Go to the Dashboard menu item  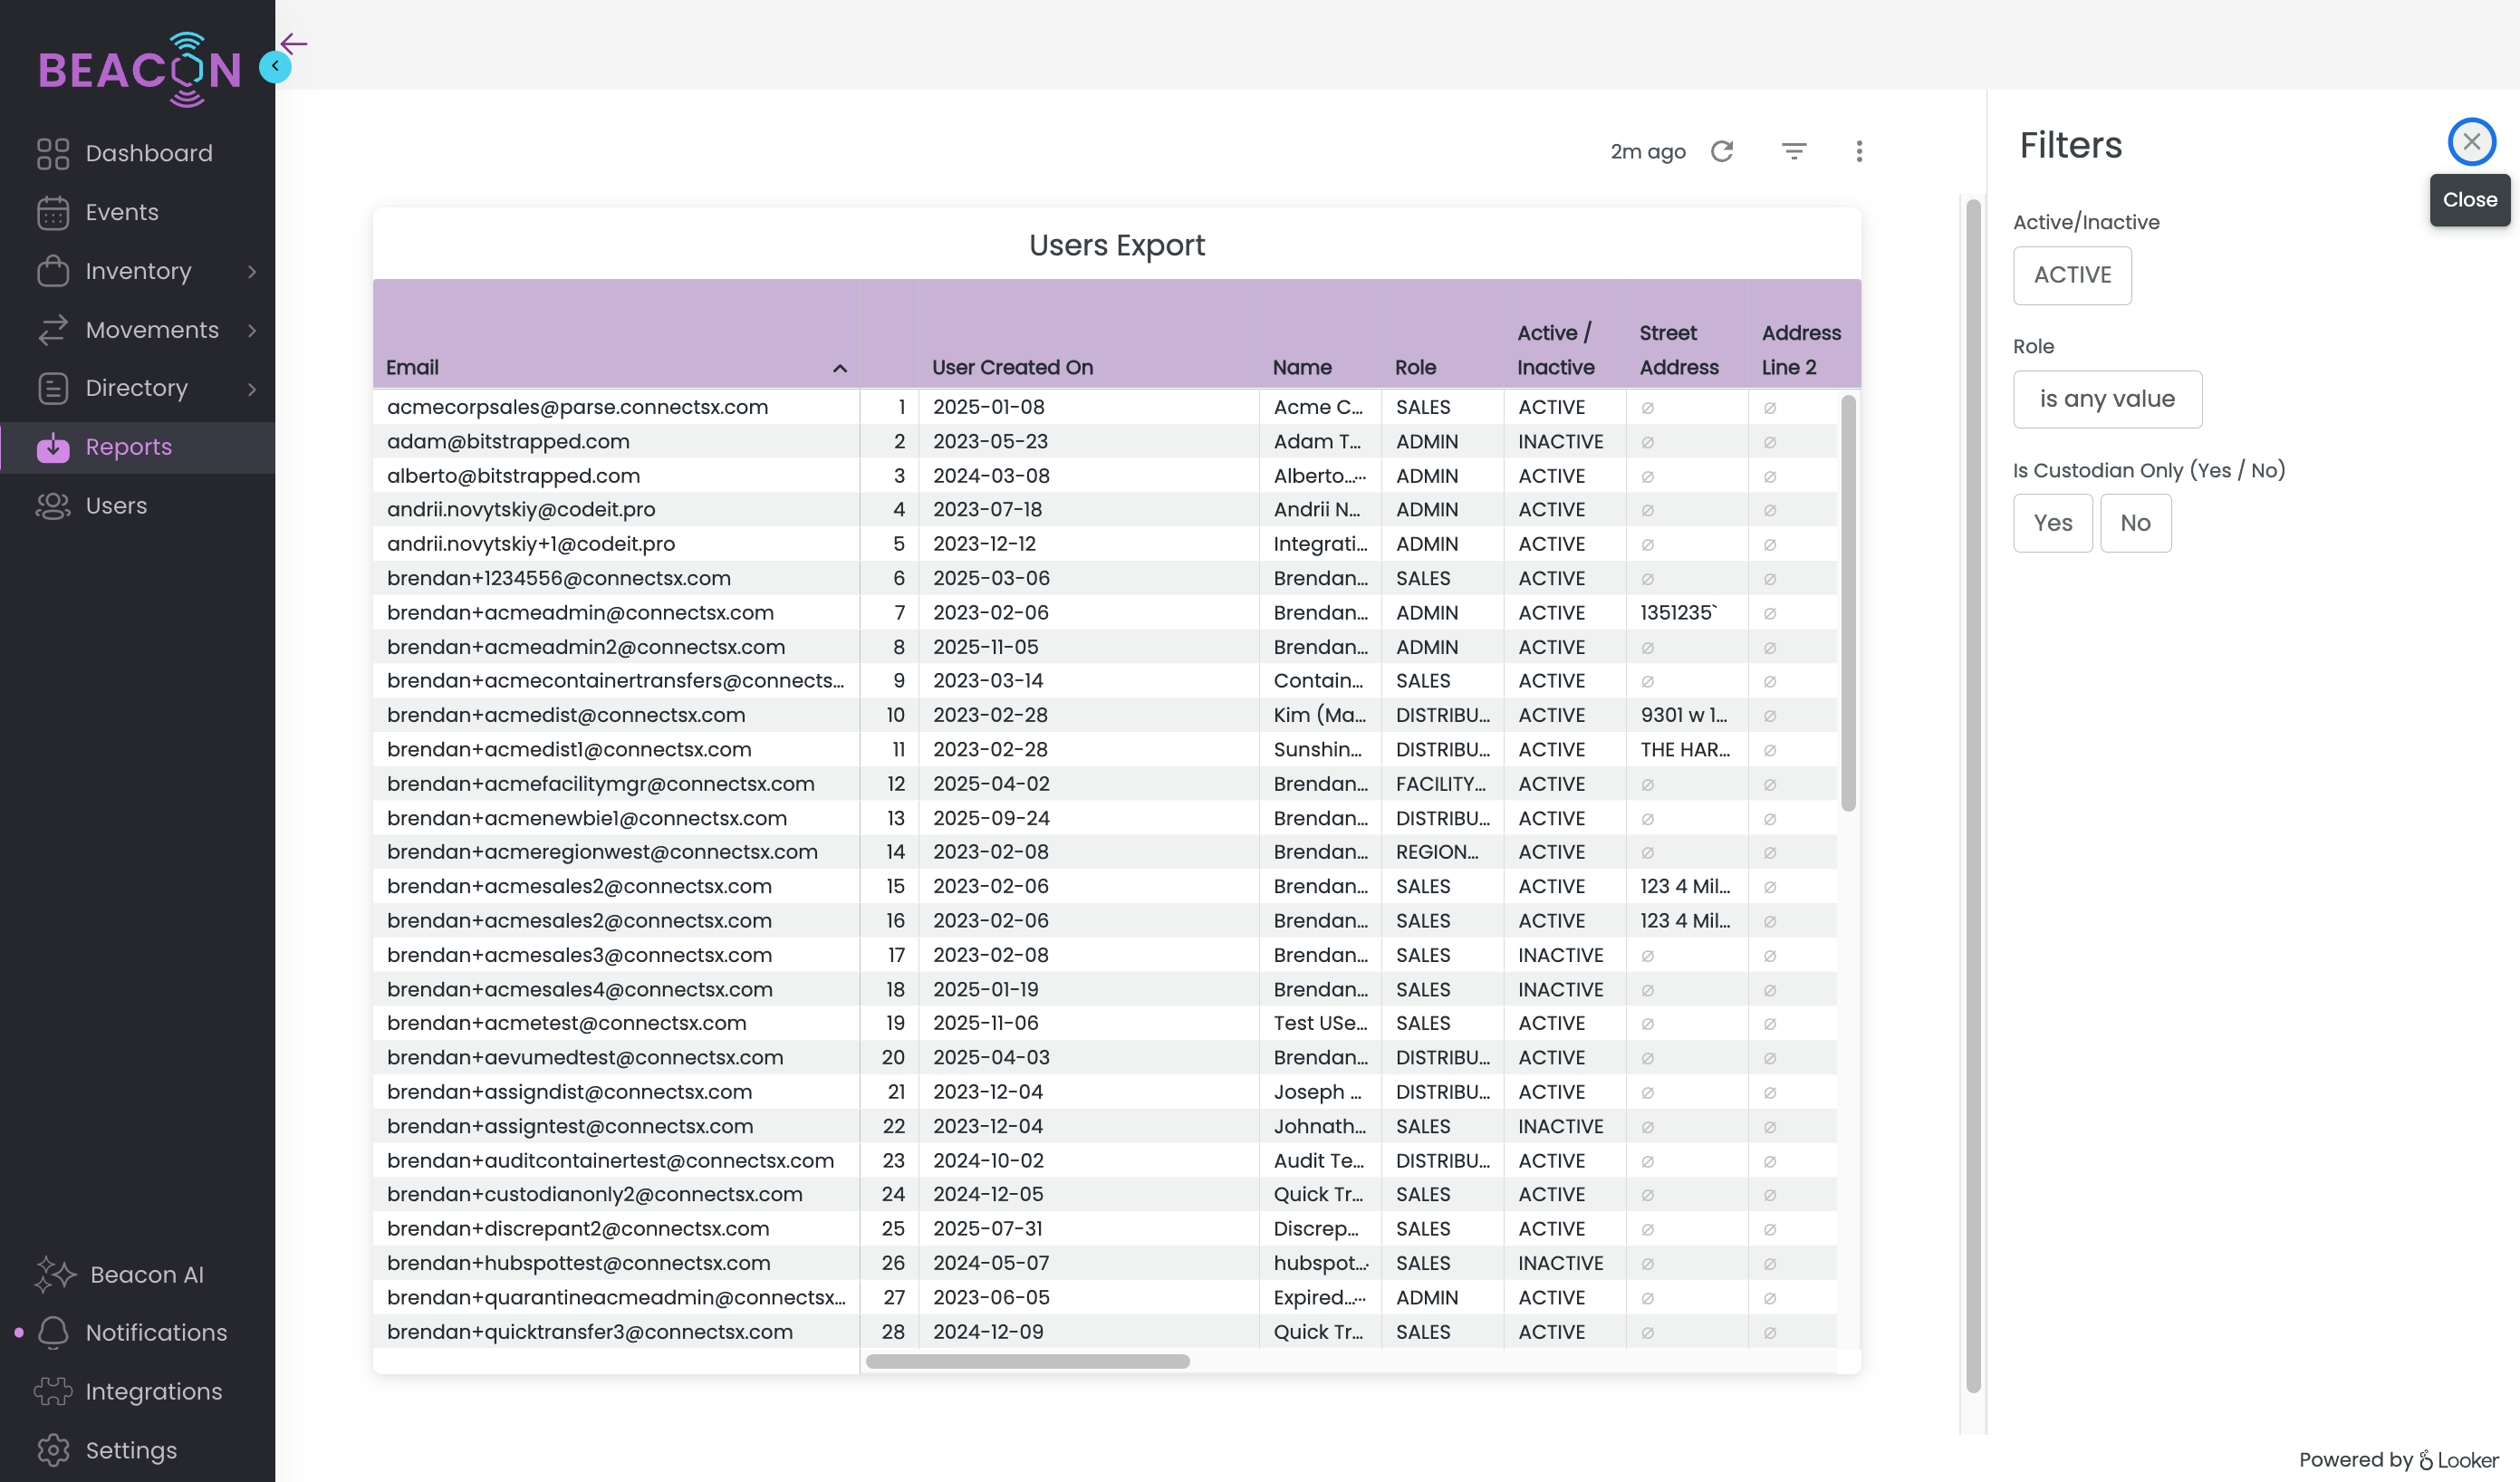coord(149,153)
